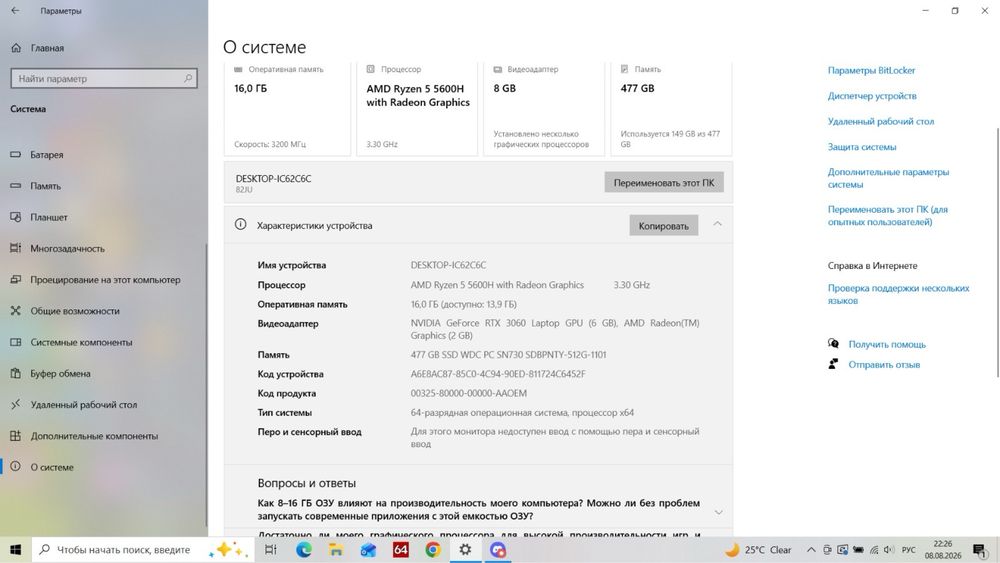Open the Параметры BitLocker link
This screenshot has width=1000, height=563.
point(871,70)
